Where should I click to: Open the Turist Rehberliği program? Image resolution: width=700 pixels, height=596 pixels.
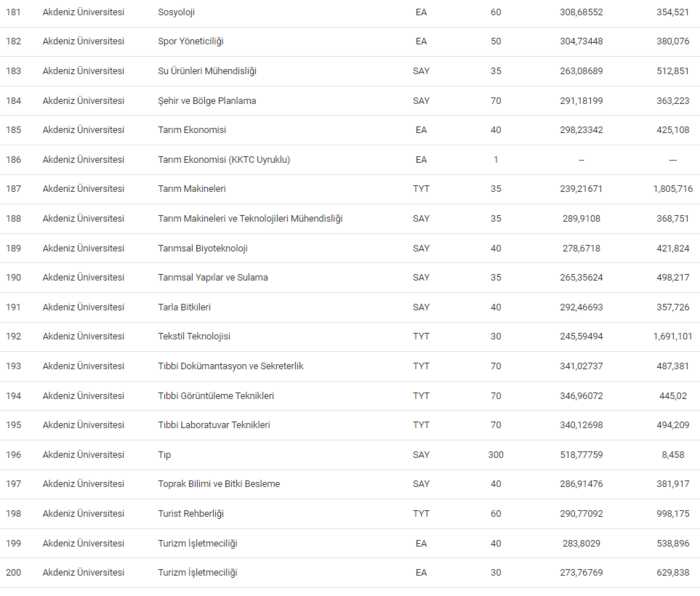pos(193,513)
